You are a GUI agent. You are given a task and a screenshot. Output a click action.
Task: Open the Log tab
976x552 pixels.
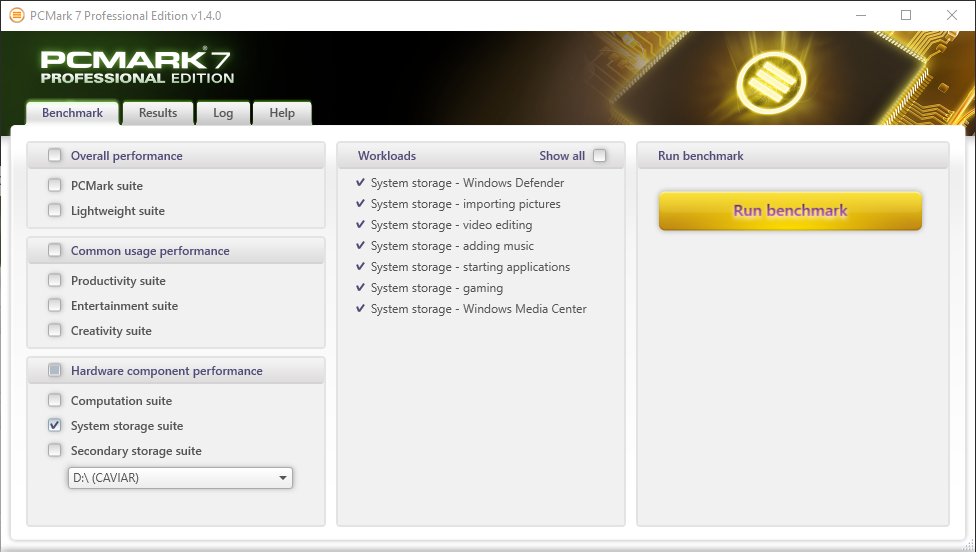(223, 113)
